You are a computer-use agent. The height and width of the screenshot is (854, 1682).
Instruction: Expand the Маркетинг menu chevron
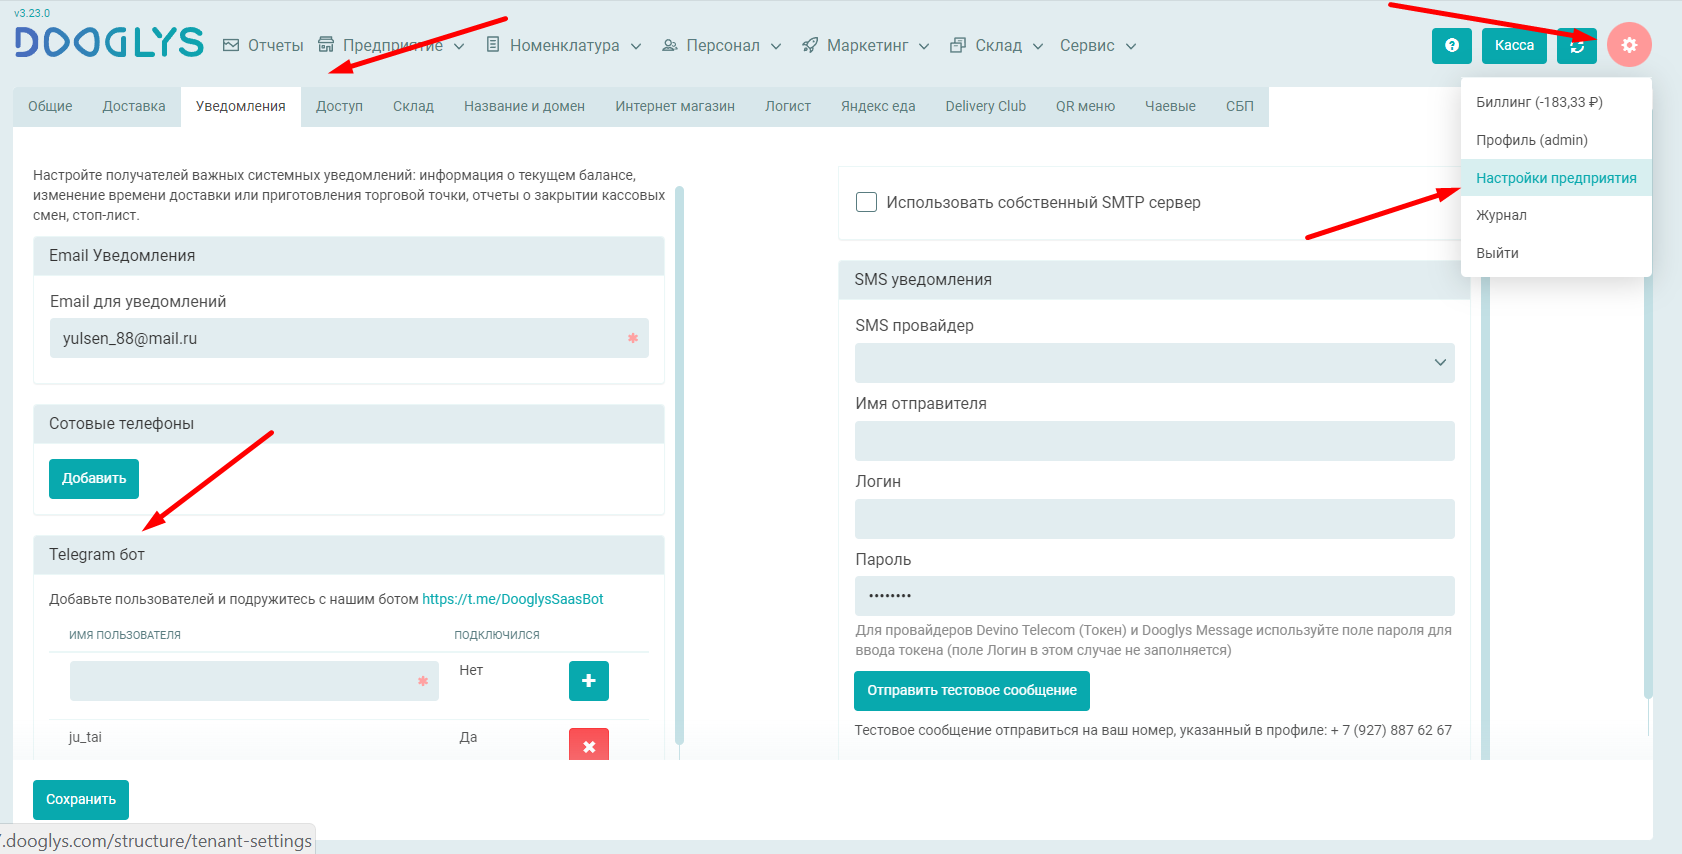(924, 46)
